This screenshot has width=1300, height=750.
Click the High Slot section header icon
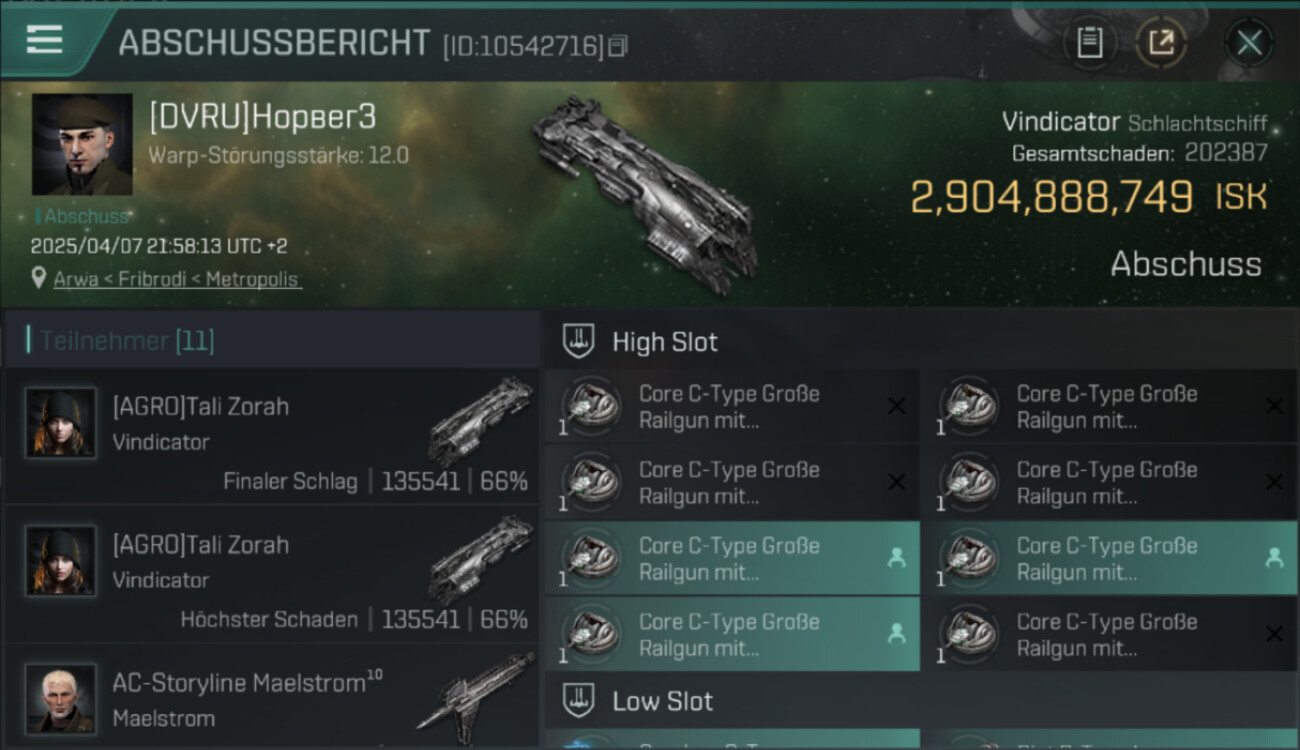click(x=578, y=341)
